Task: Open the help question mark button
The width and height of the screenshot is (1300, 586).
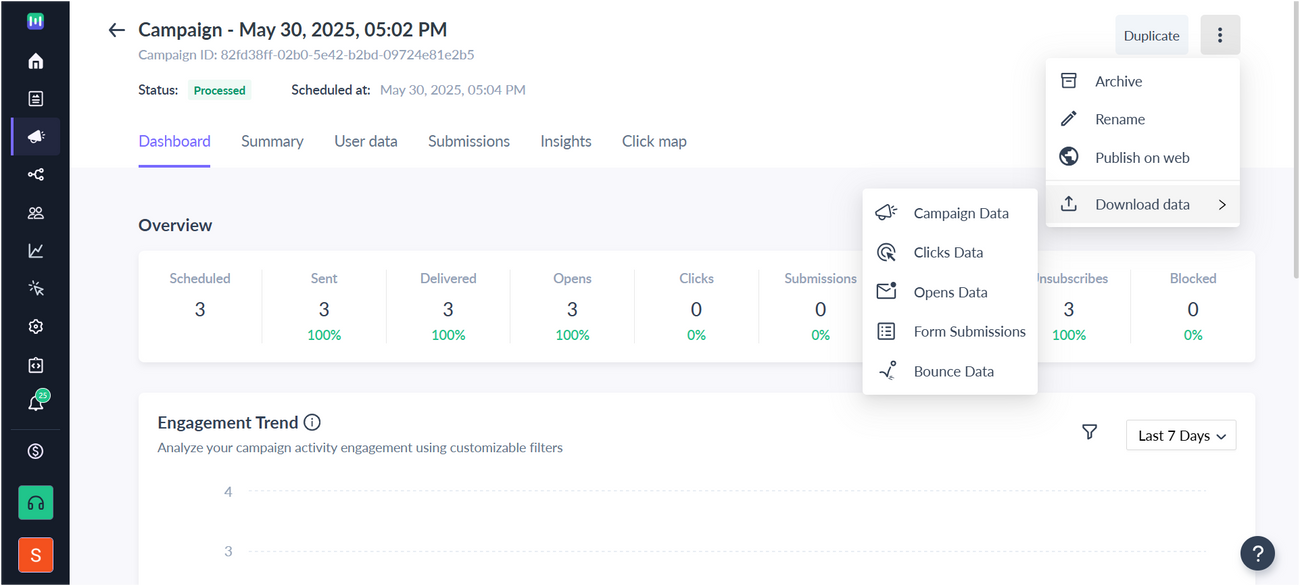Action: click(x=1258, y=553)
